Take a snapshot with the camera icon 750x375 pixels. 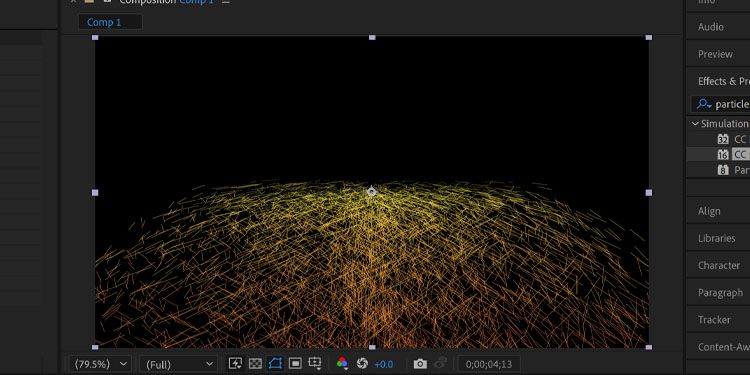[x=420, y=364]
